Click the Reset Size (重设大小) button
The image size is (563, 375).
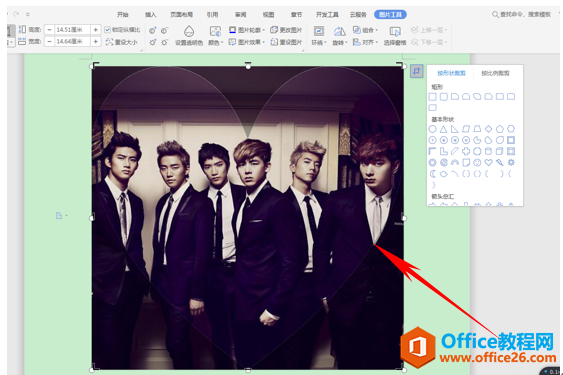121,42
